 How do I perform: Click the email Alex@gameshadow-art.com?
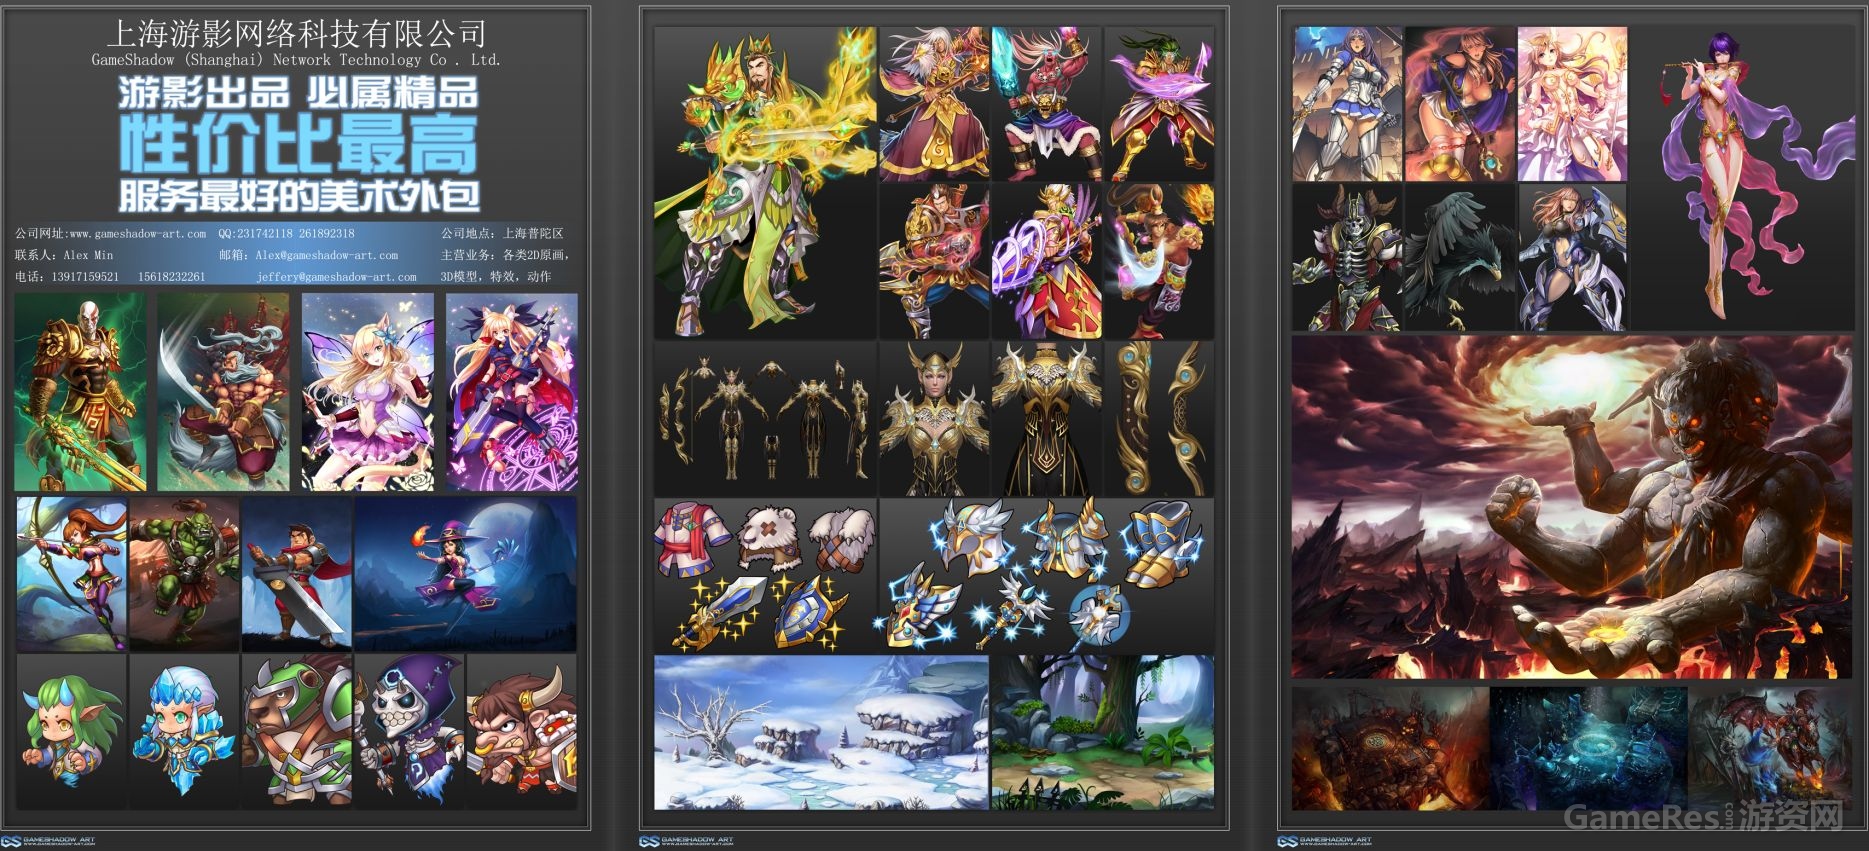point(326,255)
